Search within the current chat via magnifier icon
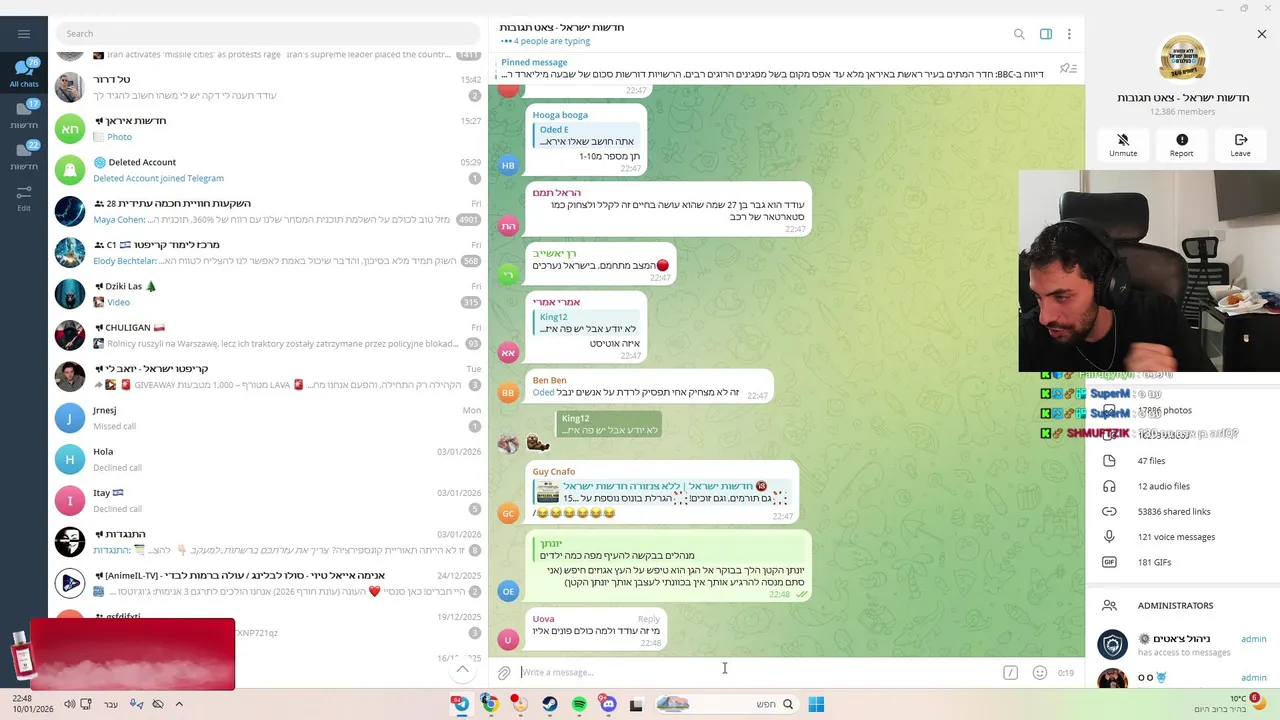 (1019, 34)
